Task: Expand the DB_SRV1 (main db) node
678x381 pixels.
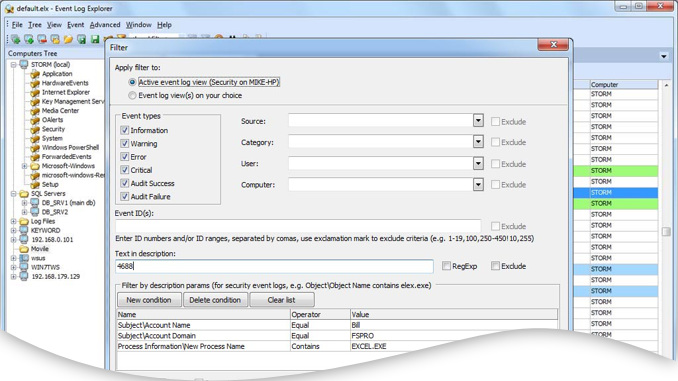Action: (25, 203)
